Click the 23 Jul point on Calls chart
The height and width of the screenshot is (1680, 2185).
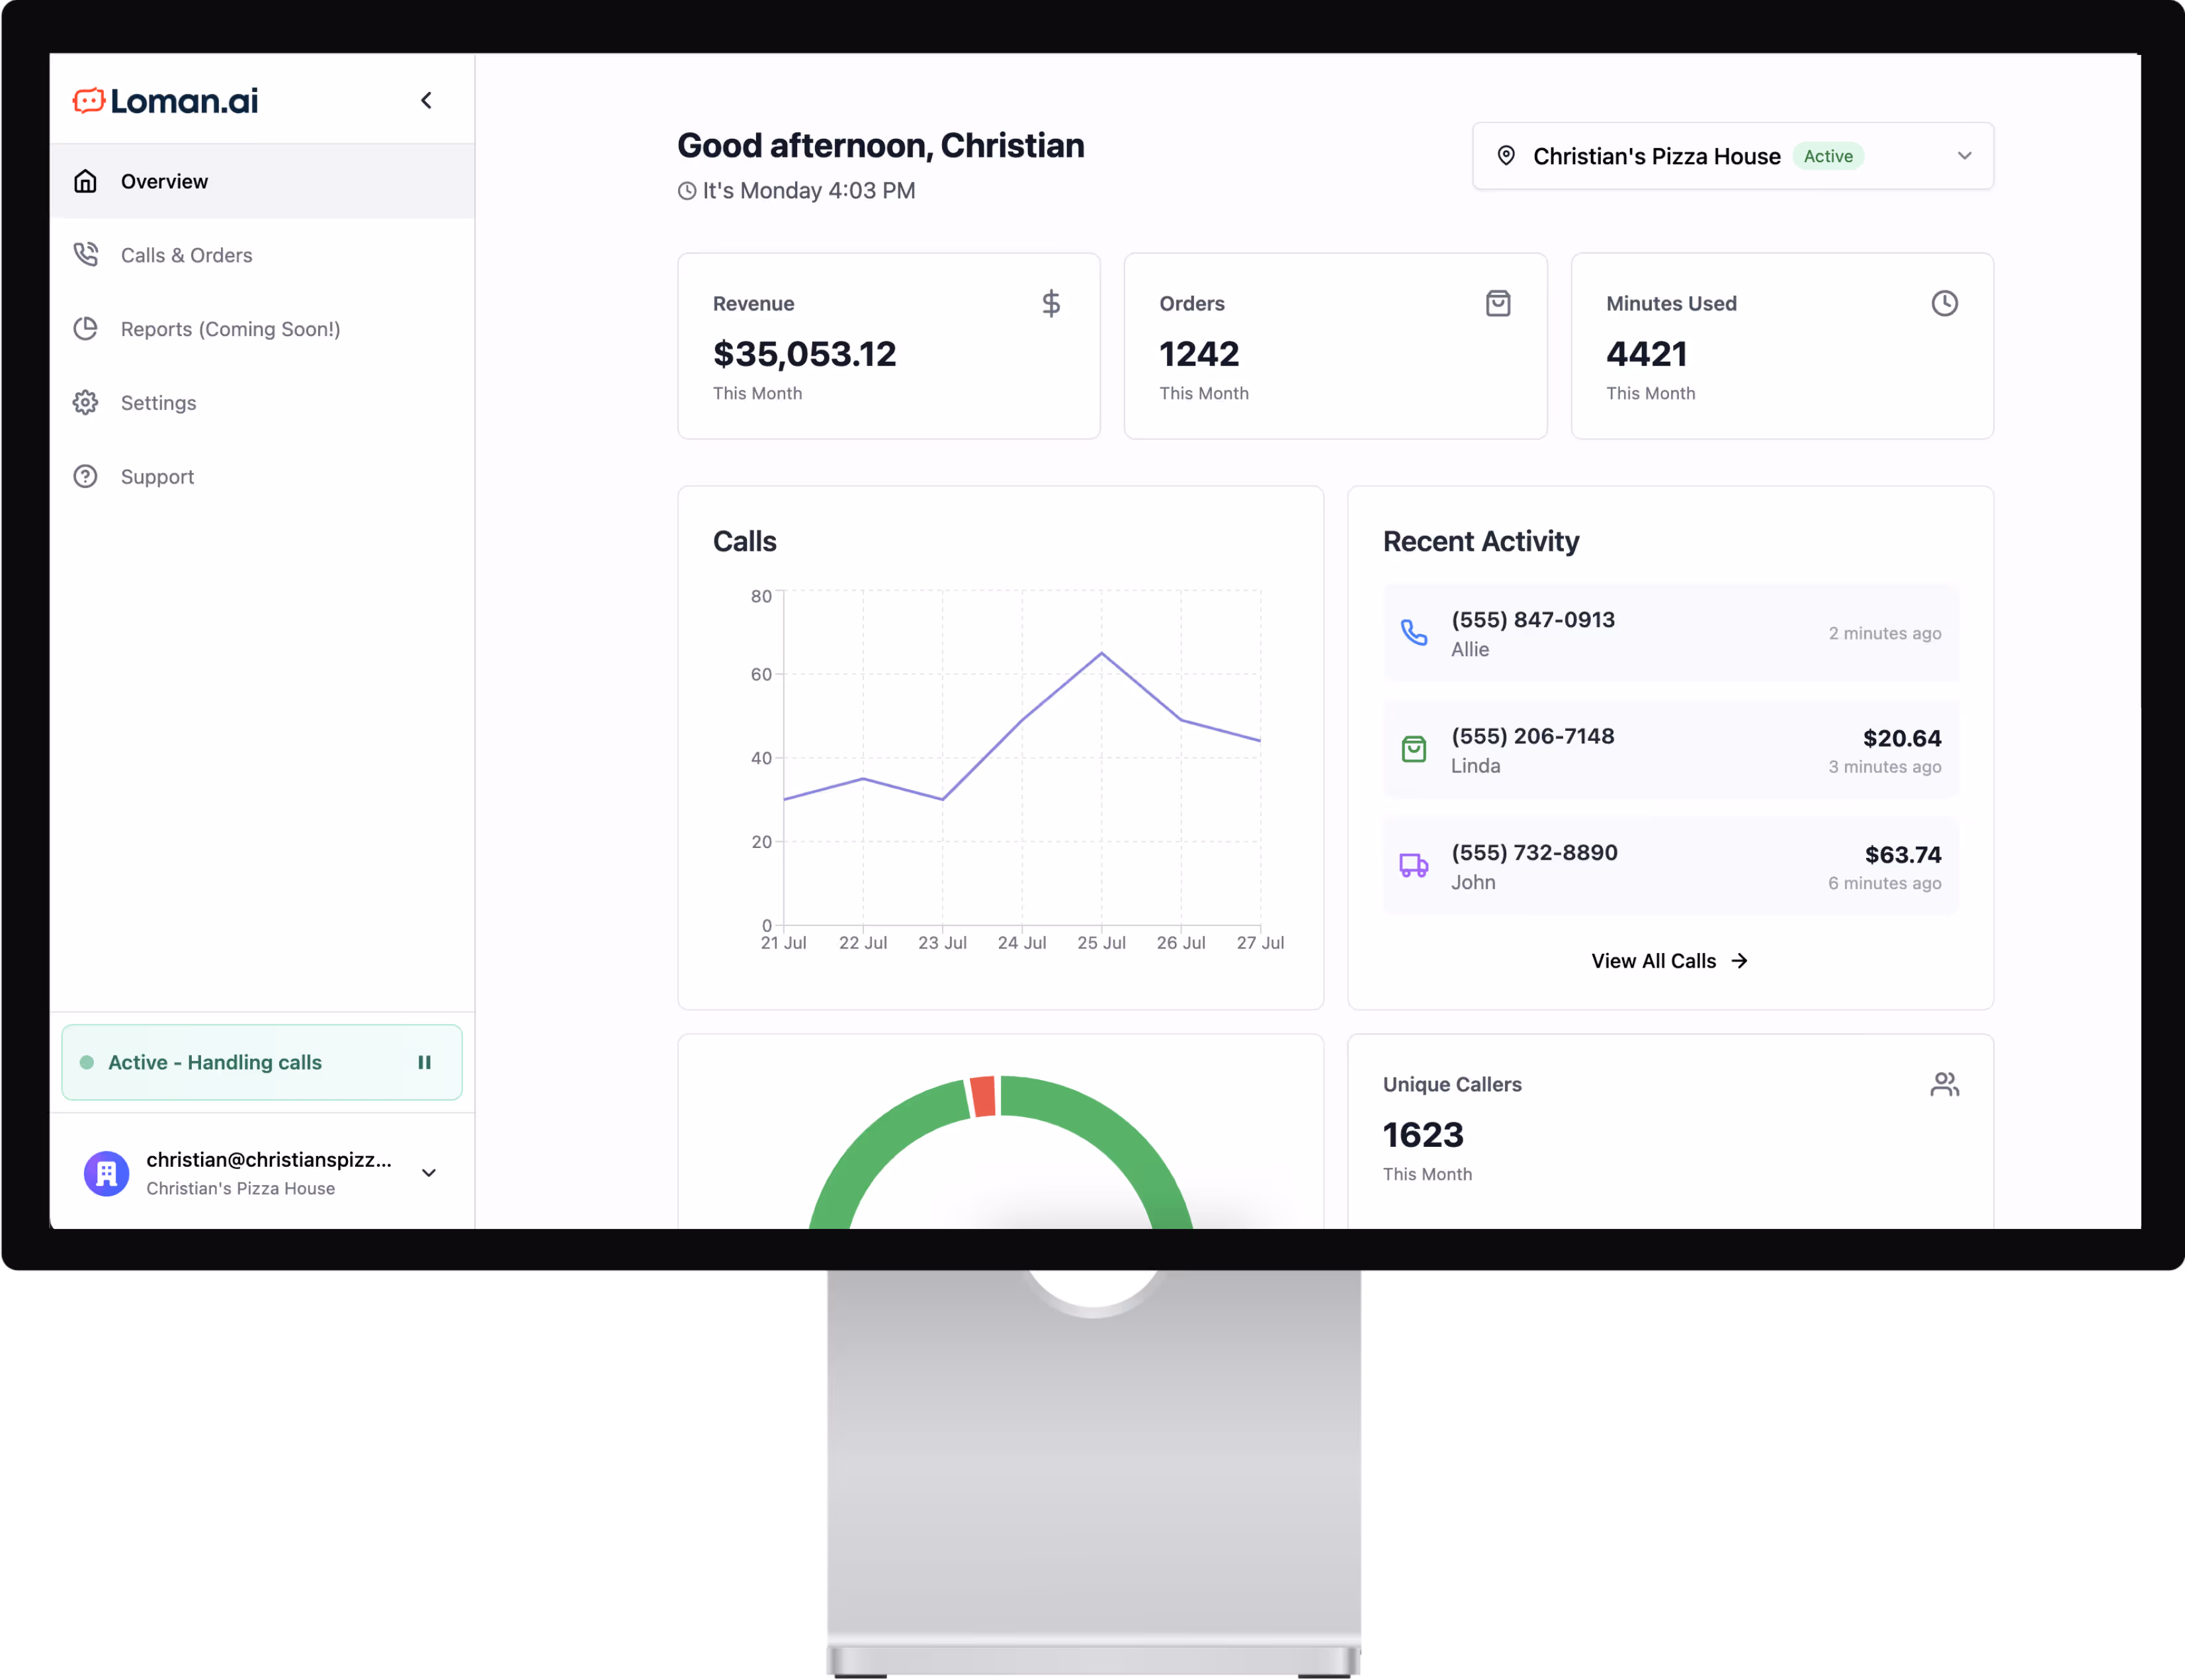pos(942,799)
